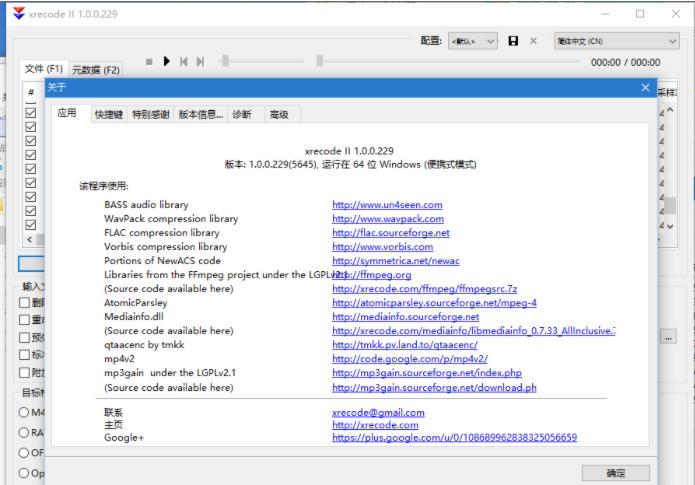
Task: Open the atomicparsley.sourceforge.net link
Action: [x=434, y=303]
